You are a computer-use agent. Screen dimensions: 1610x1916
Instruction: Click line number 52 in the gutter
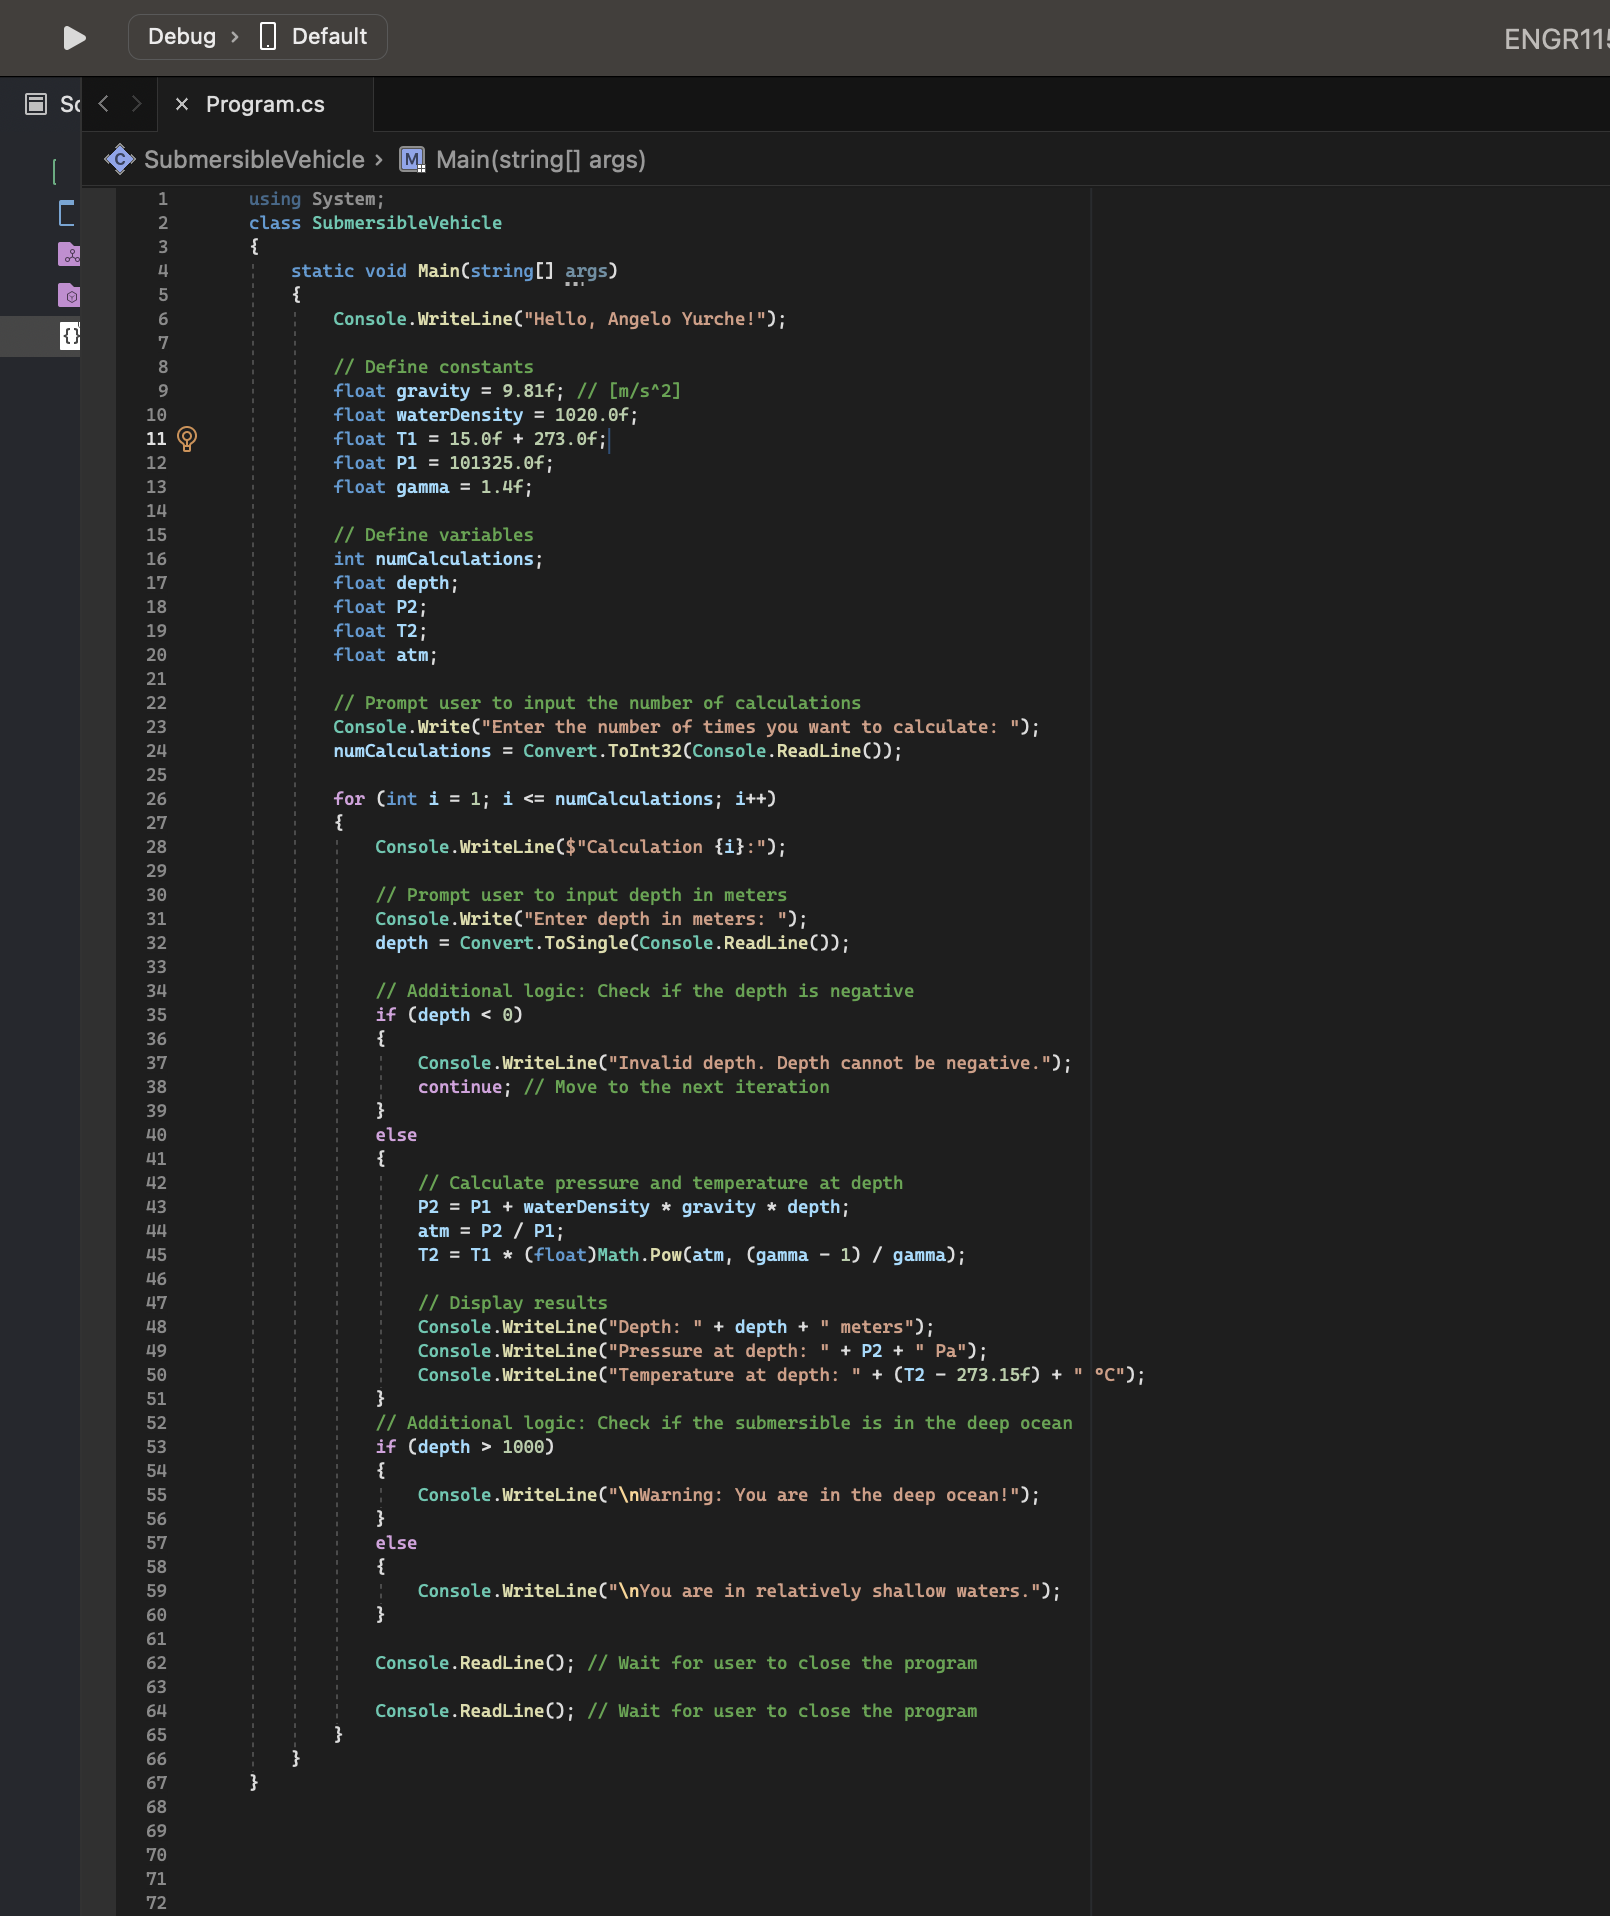[x=156, y=1423]
